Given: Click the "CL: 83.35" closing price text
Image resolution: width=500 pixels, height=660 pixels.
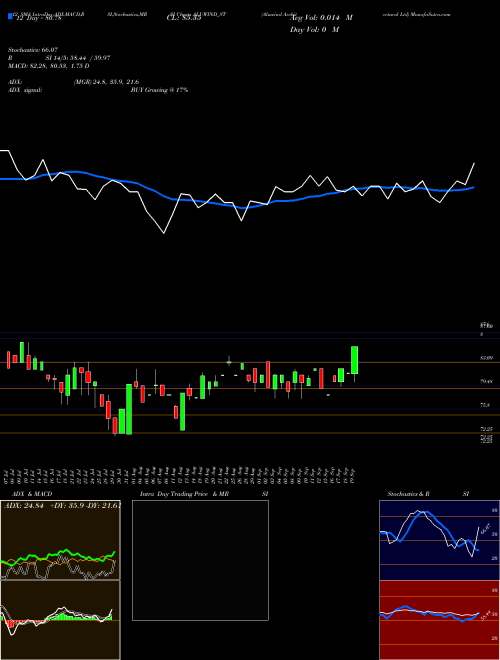Looking at the screenshot, I should [x=184, y=18].
